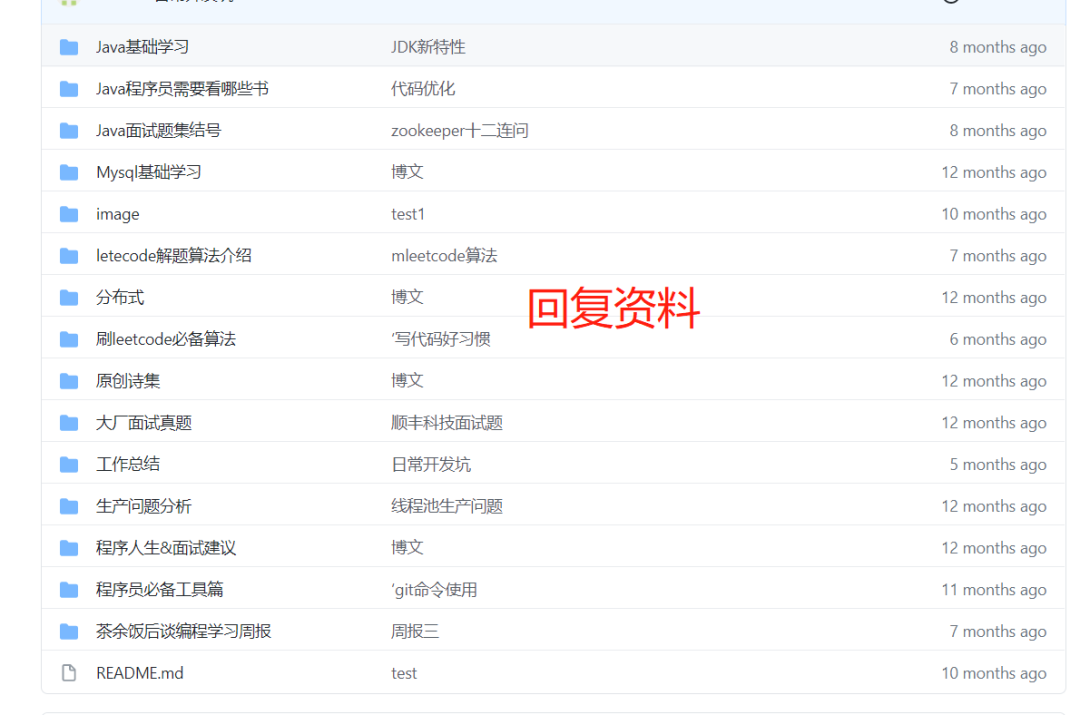This screenshot has height=715, width=1080.
Task: Open the Java面试题集结号 folder
Action: point(158,130)
